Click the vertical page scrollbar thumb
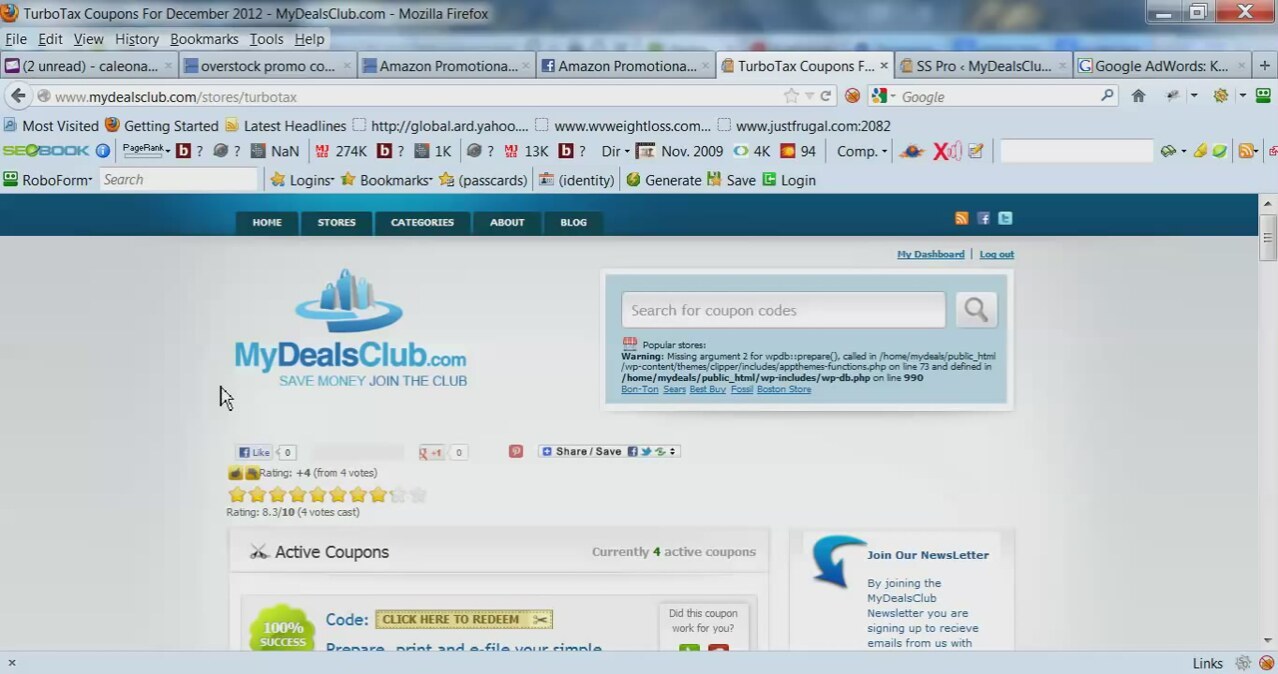Screen dimensions: 1278x674 tap(1268, 238)
